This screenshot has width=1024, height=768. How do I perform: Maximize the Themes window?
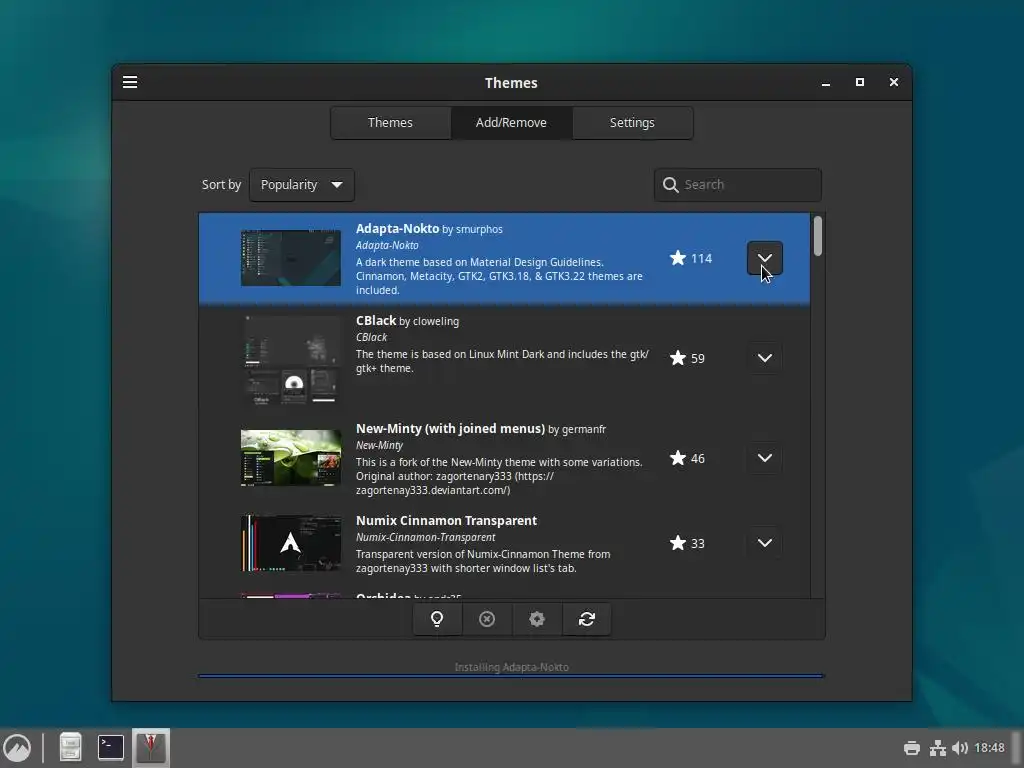(x=860, y=82)
